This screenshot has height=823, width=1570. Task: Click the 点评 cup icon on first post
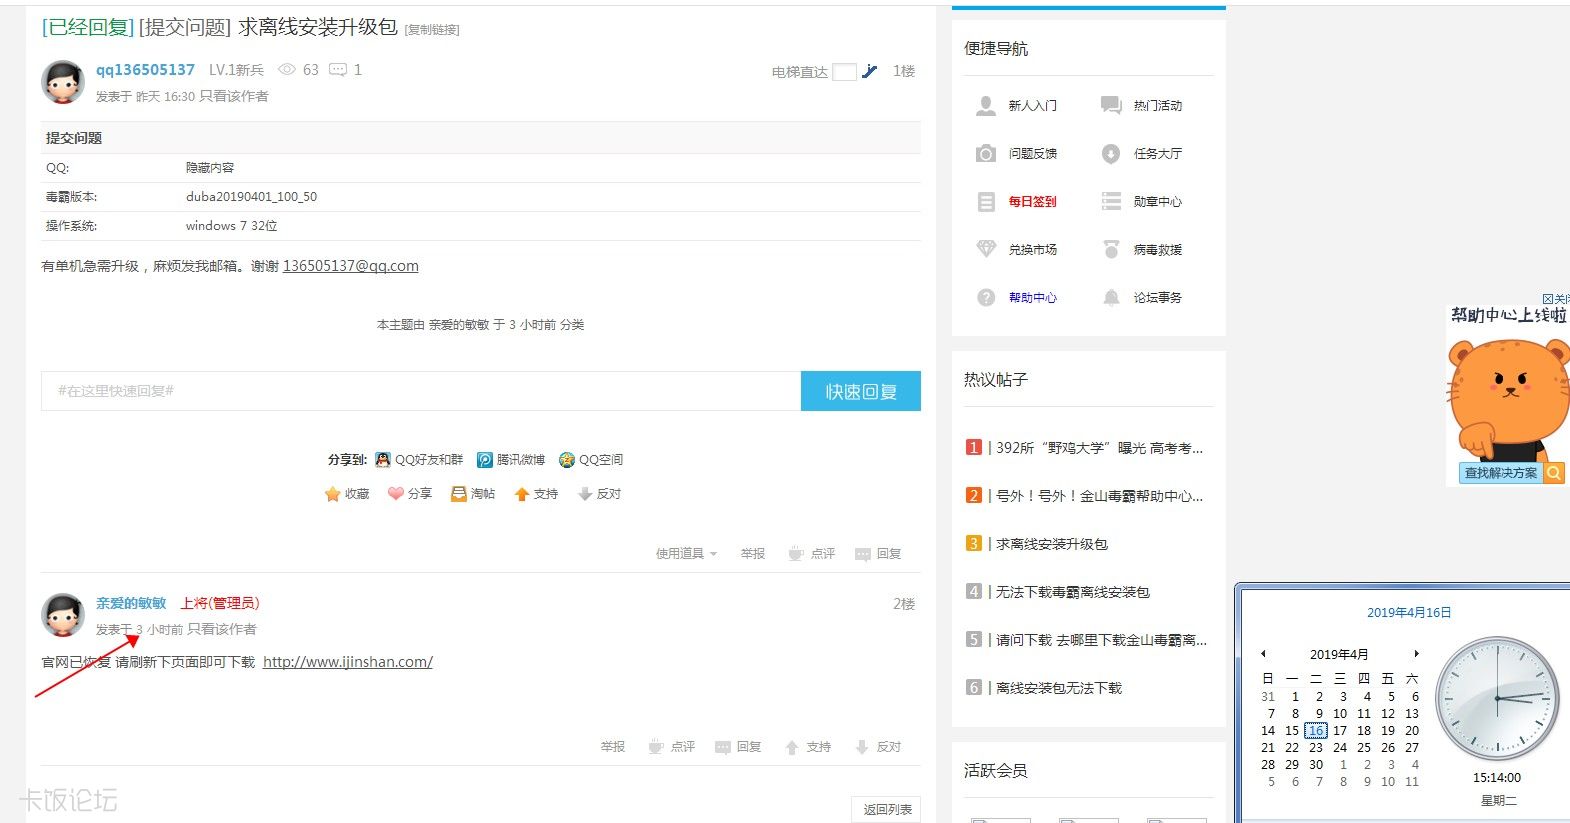796,553
